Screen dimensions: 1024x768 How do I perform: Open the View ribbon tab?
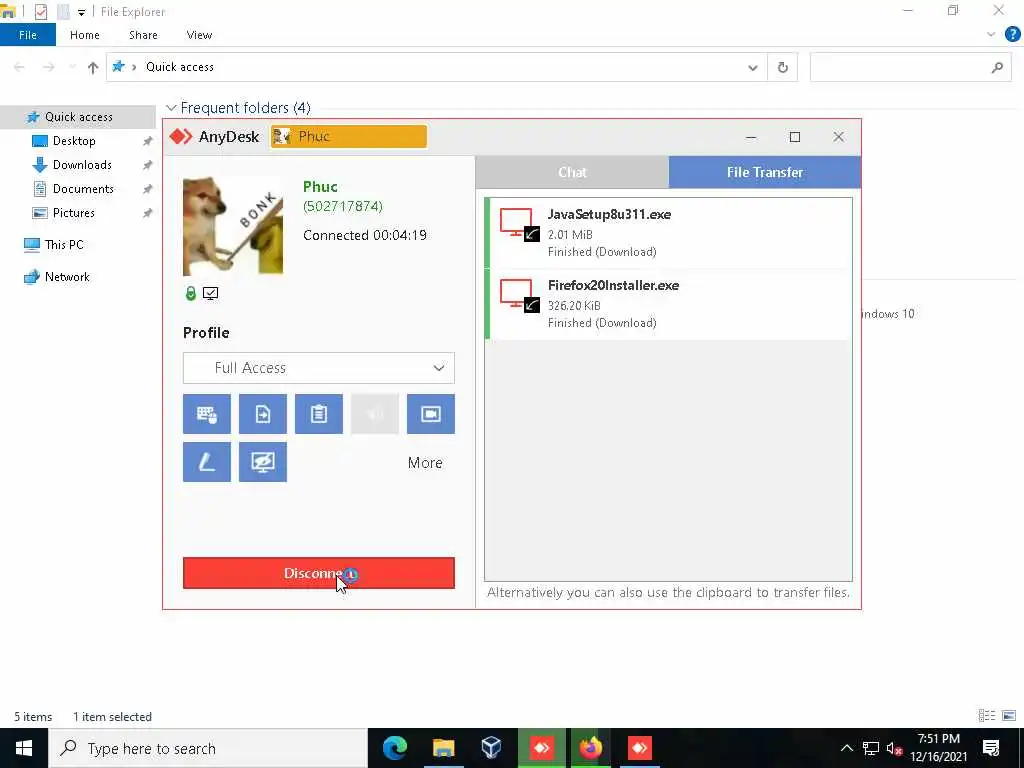(x=199, y=35)
